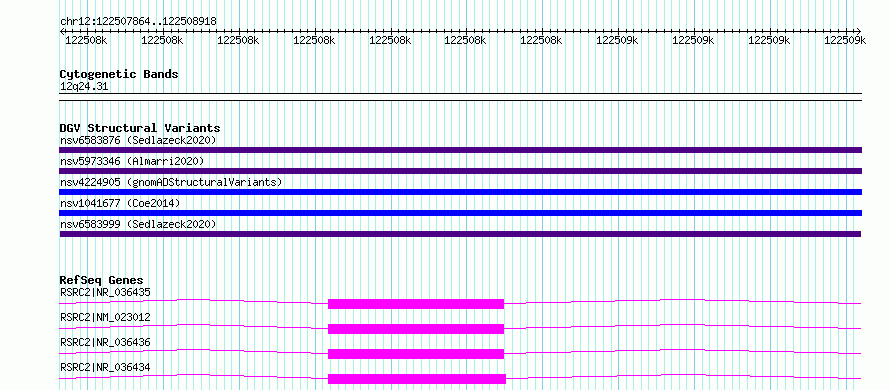The image size is (890, 390).
Task: Open transcript label RSRC2|NR_036434
Action: click(x=105, y=367)
